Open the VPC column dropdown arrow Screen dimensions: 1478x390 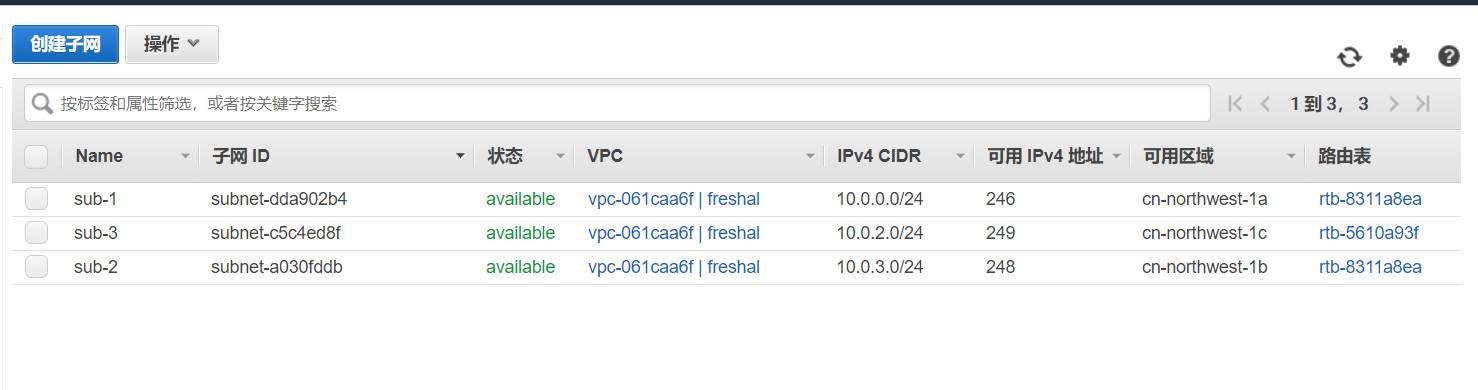(811, 156)
